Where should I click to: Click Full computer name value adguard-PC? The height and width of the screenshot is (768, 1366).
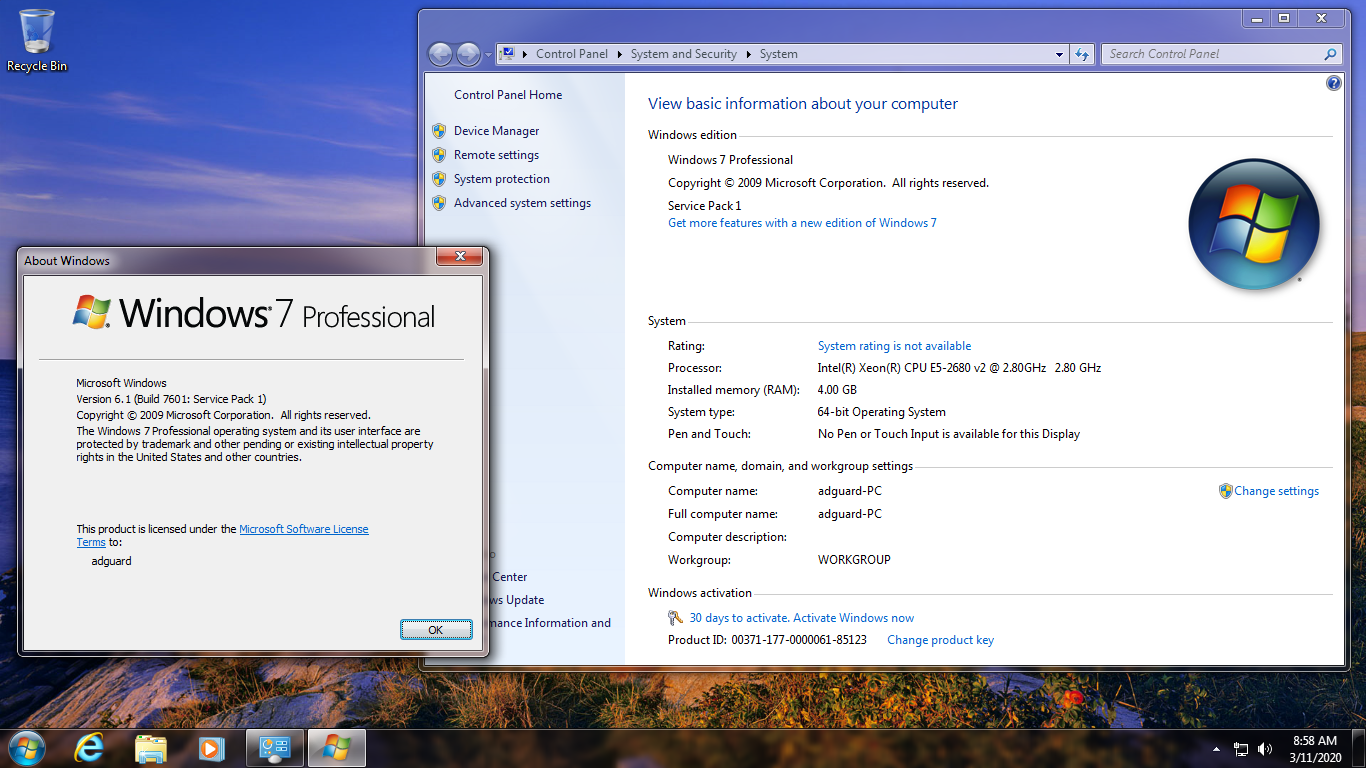point(850,514)
